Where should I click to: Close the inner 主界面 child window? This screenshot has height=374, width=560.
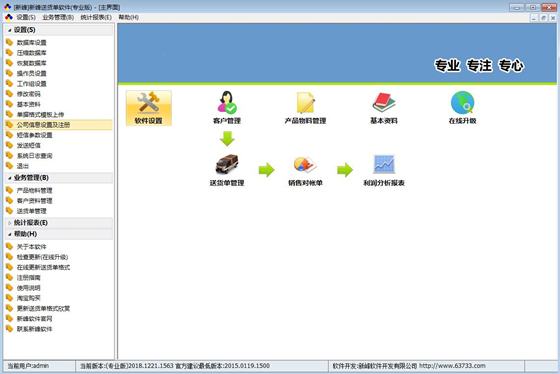coord(553,18)
